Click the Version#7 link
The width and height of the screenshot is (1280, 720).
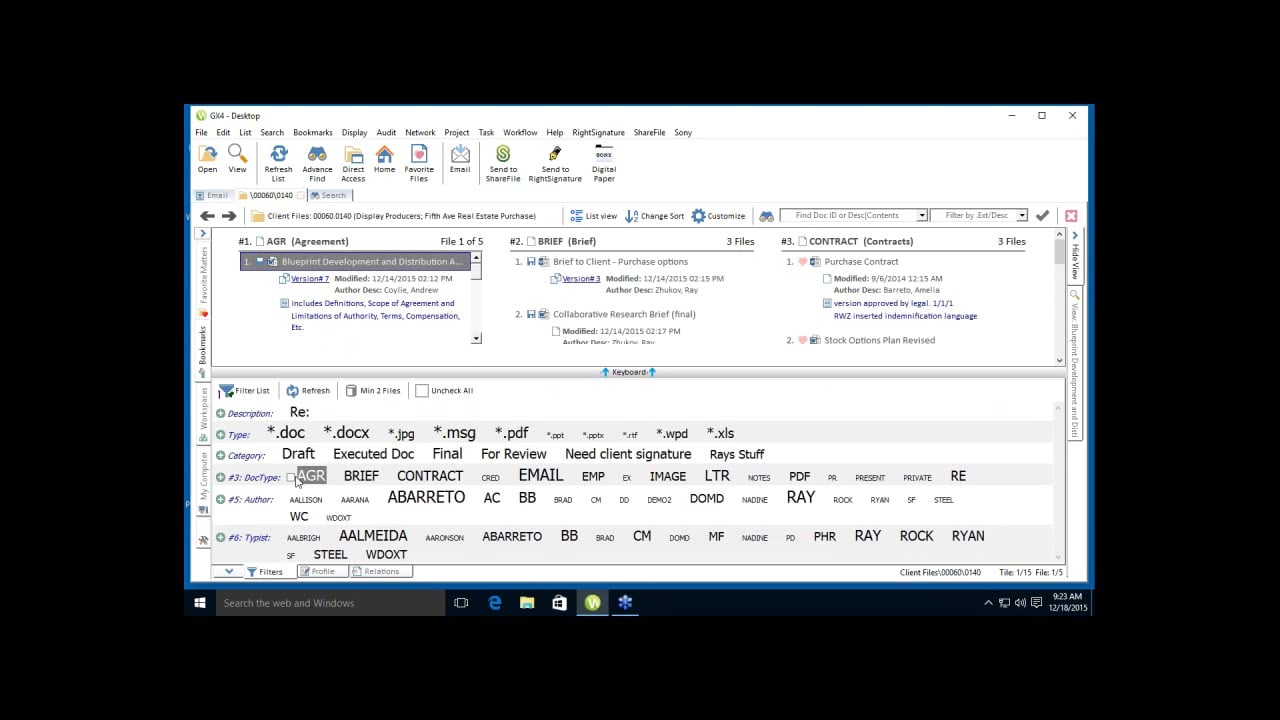click(x=310, y=279)
